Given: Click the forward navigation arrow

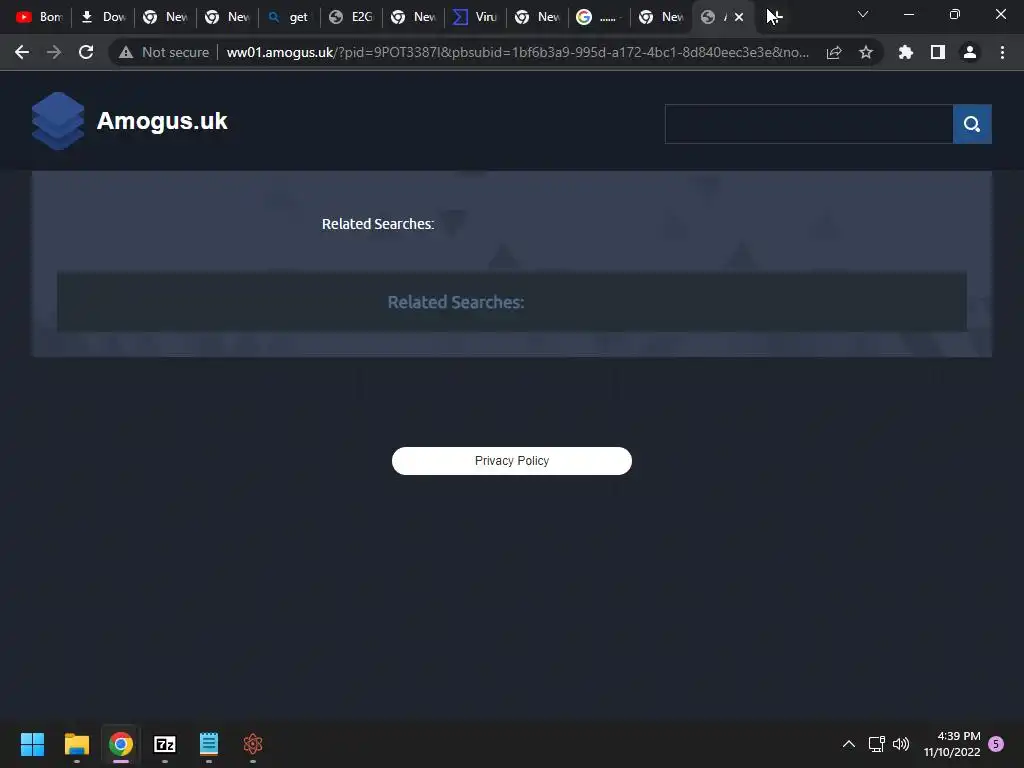Looking at the screenshot, I should (x=54, y=52).
